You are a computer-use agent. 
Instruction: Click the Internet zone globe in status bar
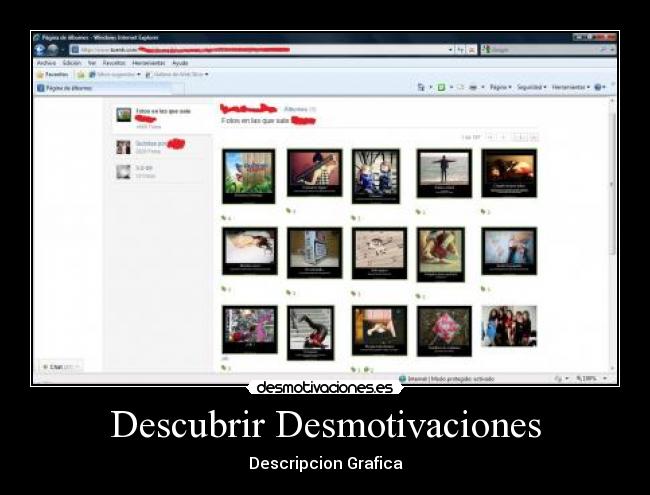click(x=402, y=379)
